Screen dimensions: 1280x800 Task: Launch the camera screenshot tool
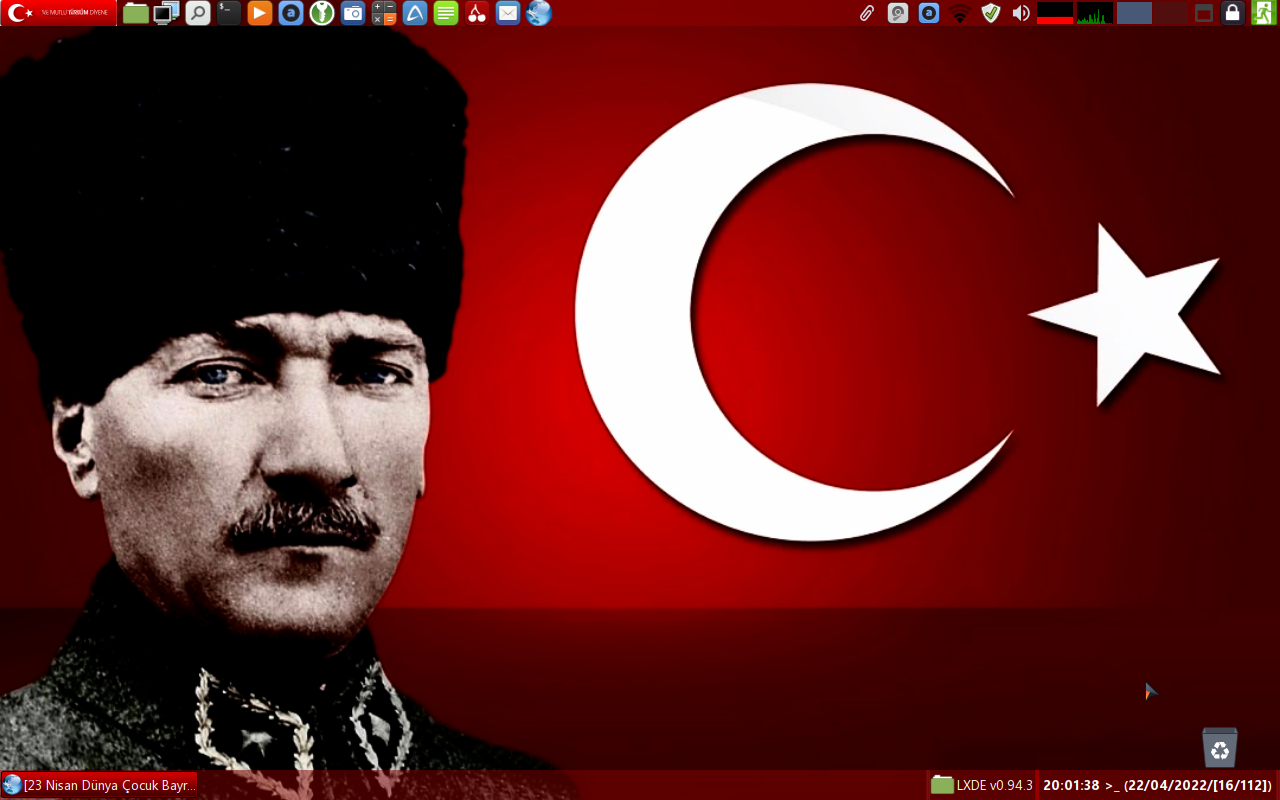[x=353, y=13]
